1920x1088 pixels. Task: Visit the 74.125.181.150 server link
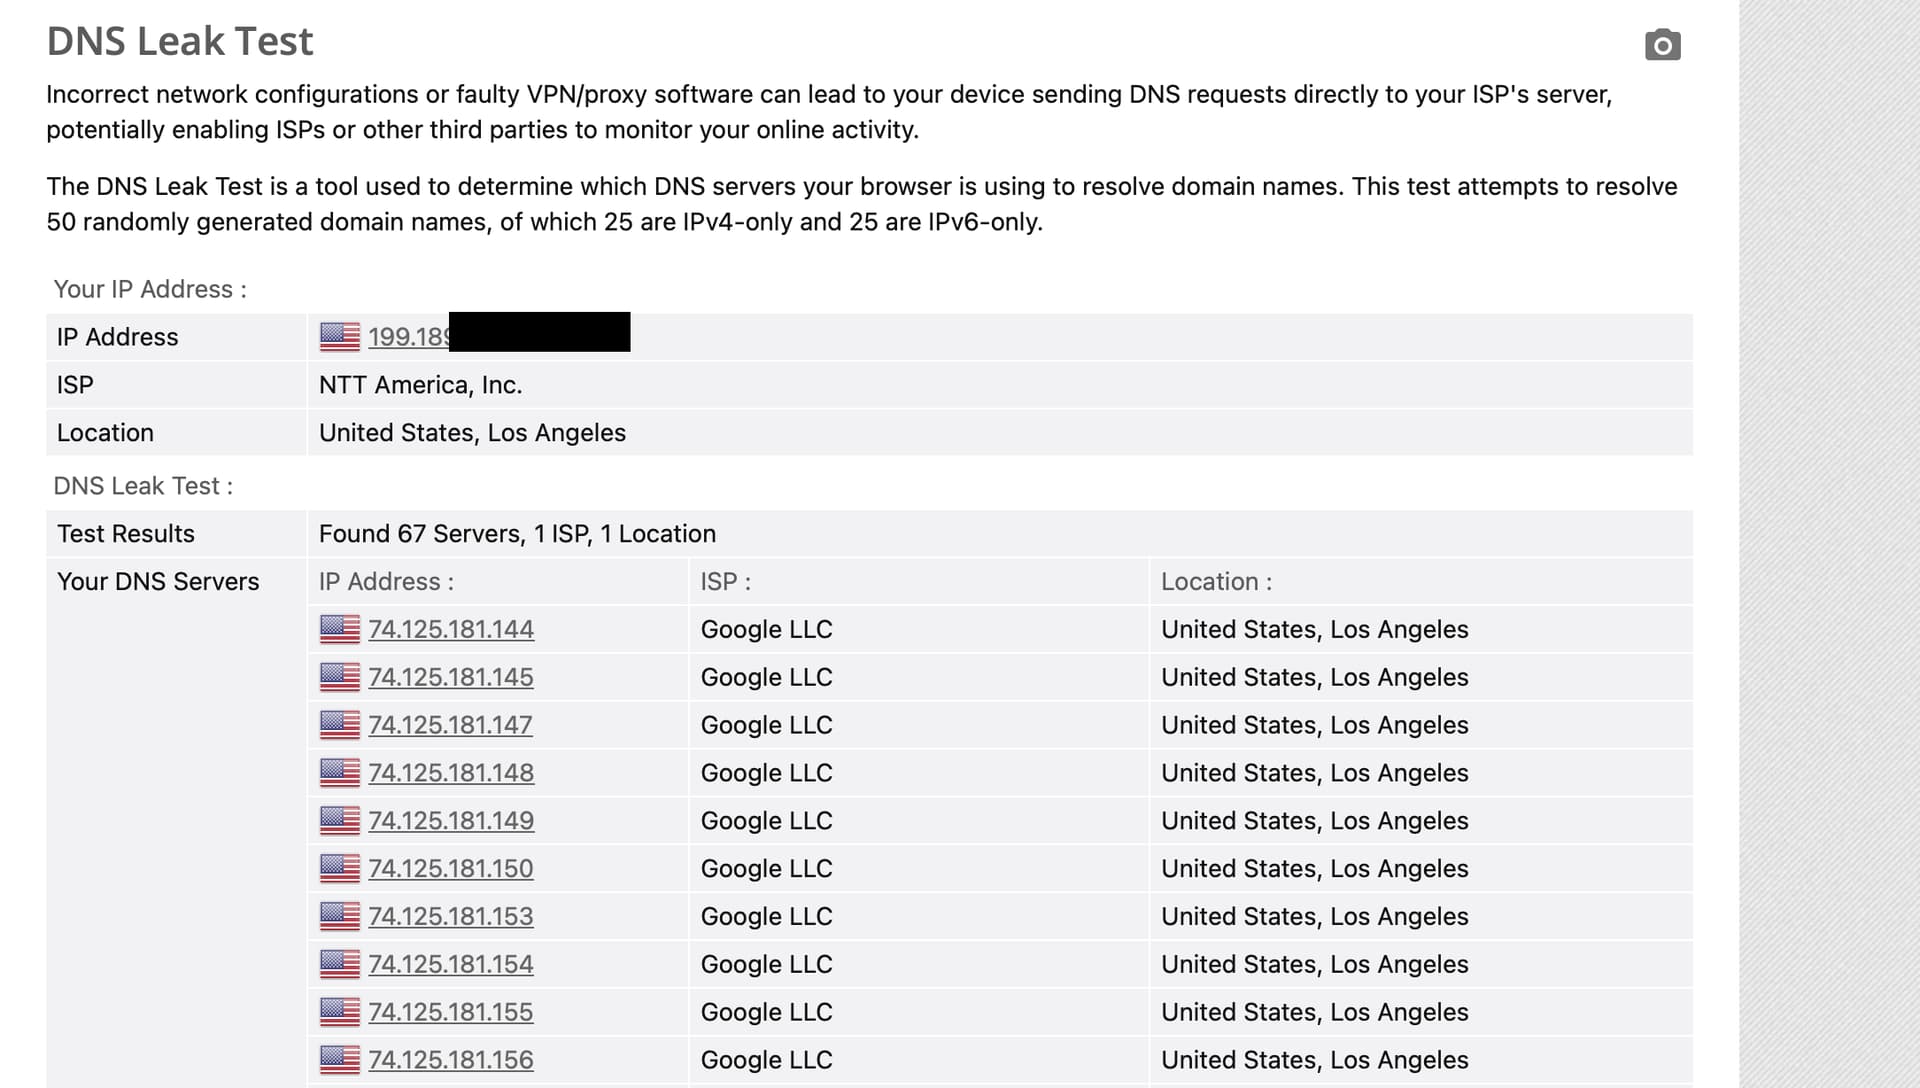451,869
